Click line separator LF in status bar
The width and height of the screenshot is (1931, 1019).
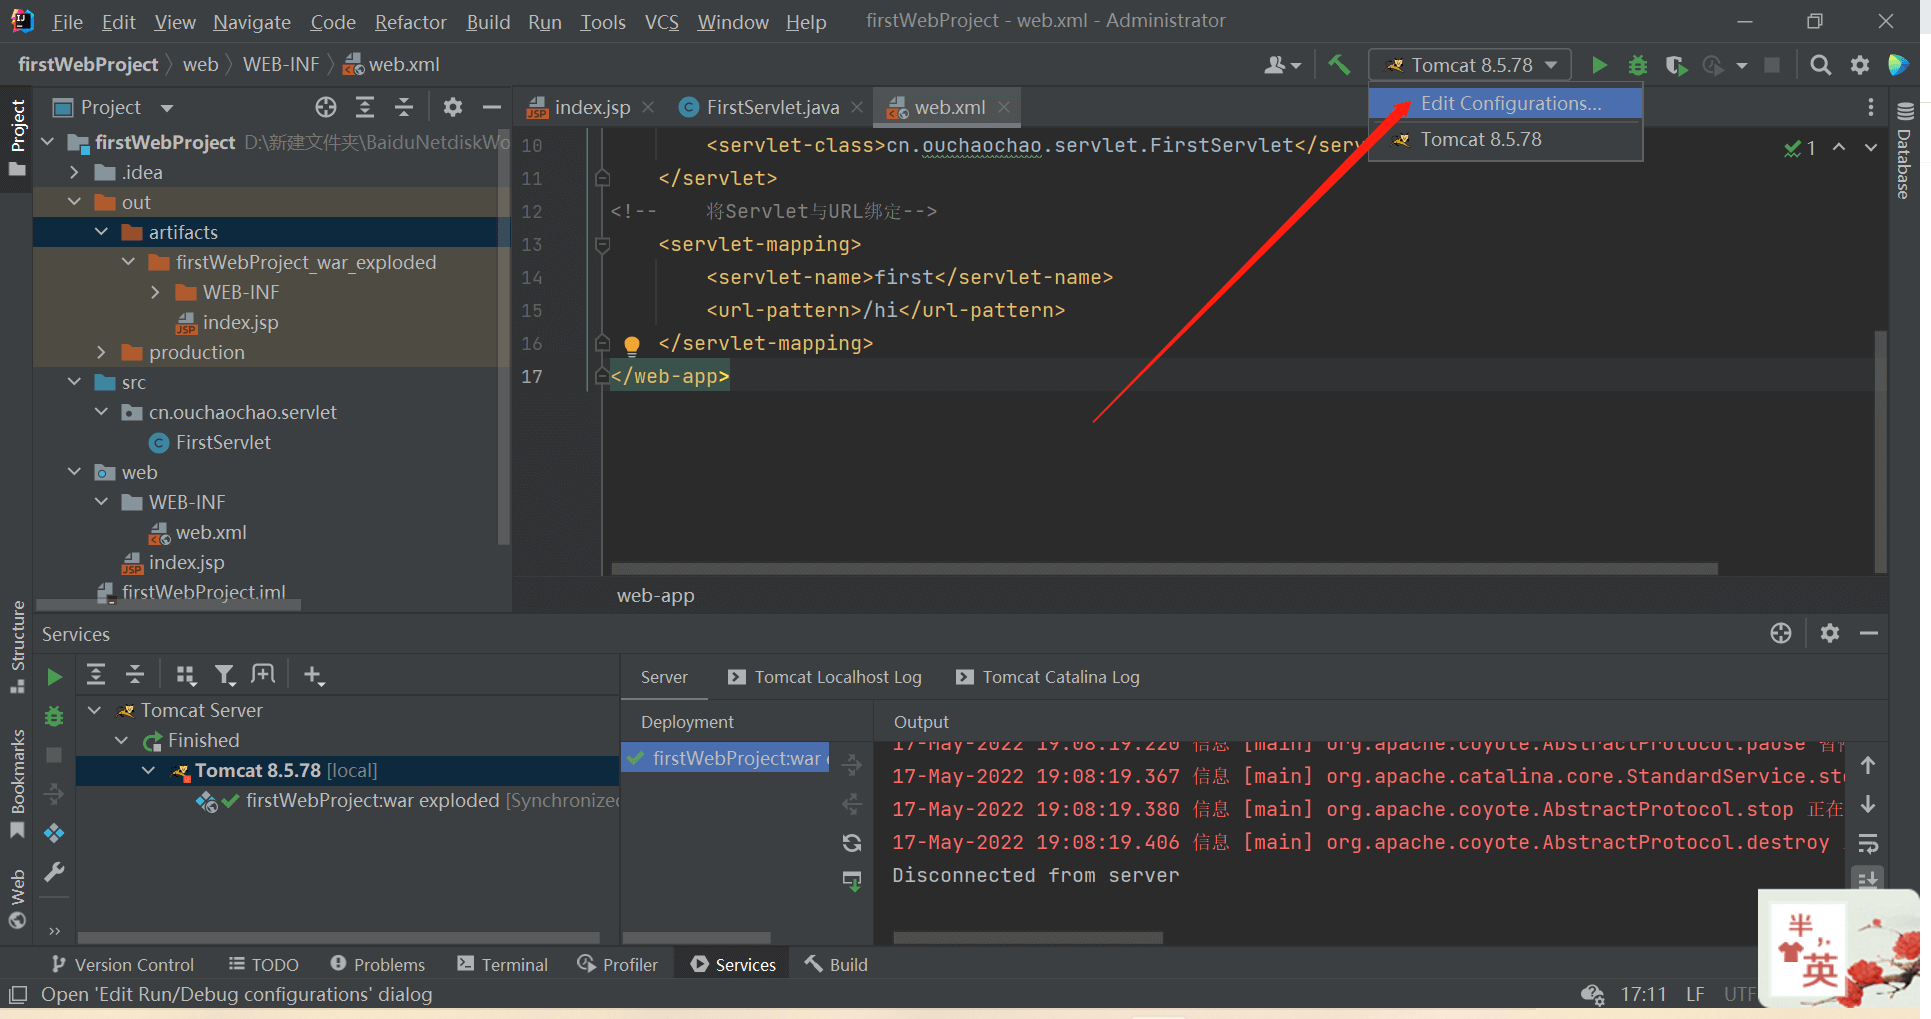(1695, 994)
